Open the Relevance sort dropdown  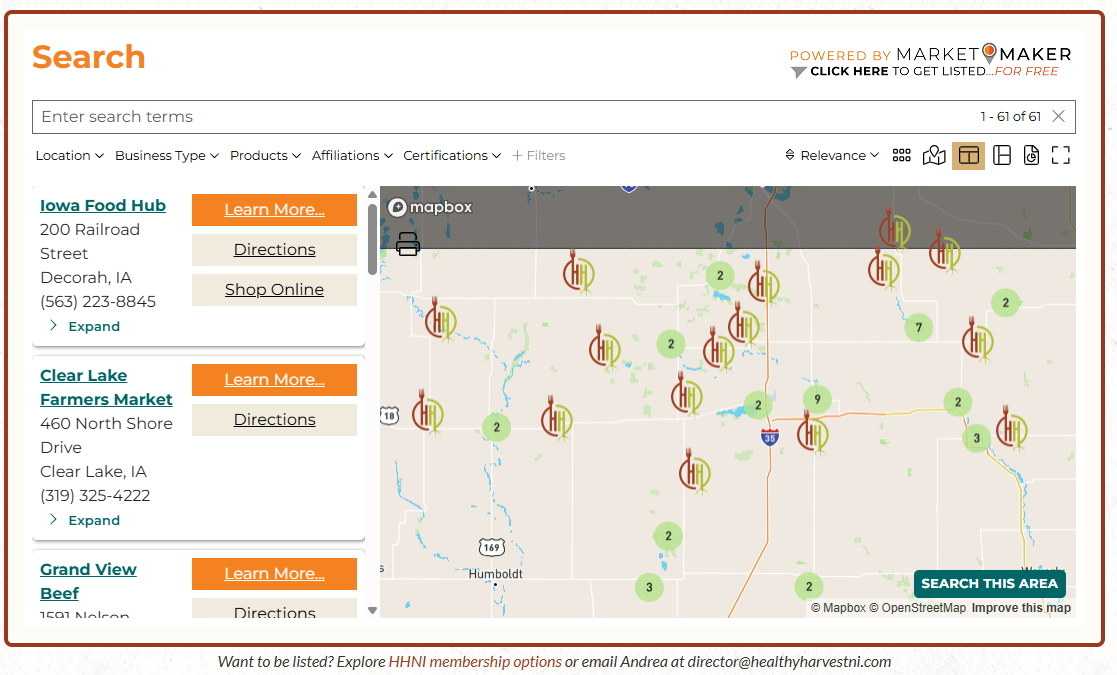click(x=832, y=156)
